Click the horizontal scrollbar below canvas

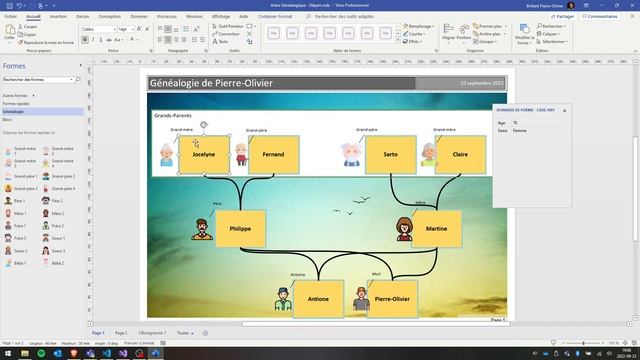pyautogui.click(x=376, y=324)
